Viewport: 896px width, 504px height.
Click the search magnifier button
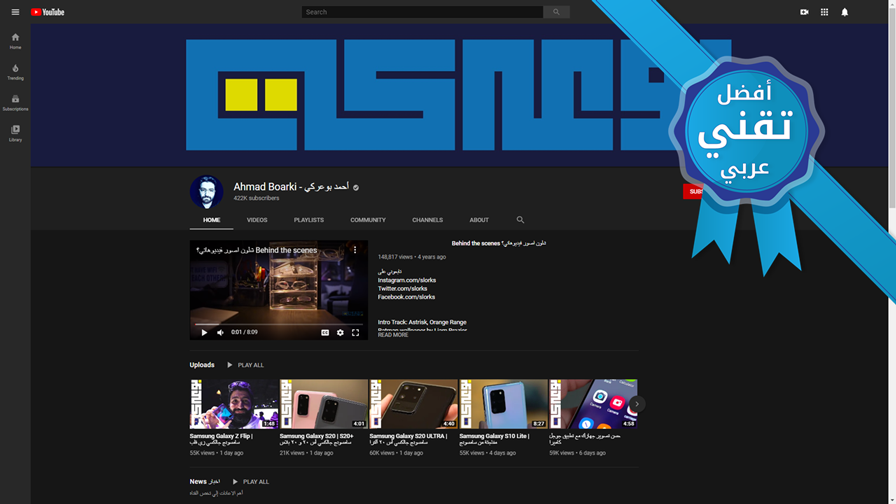[556, 12]
